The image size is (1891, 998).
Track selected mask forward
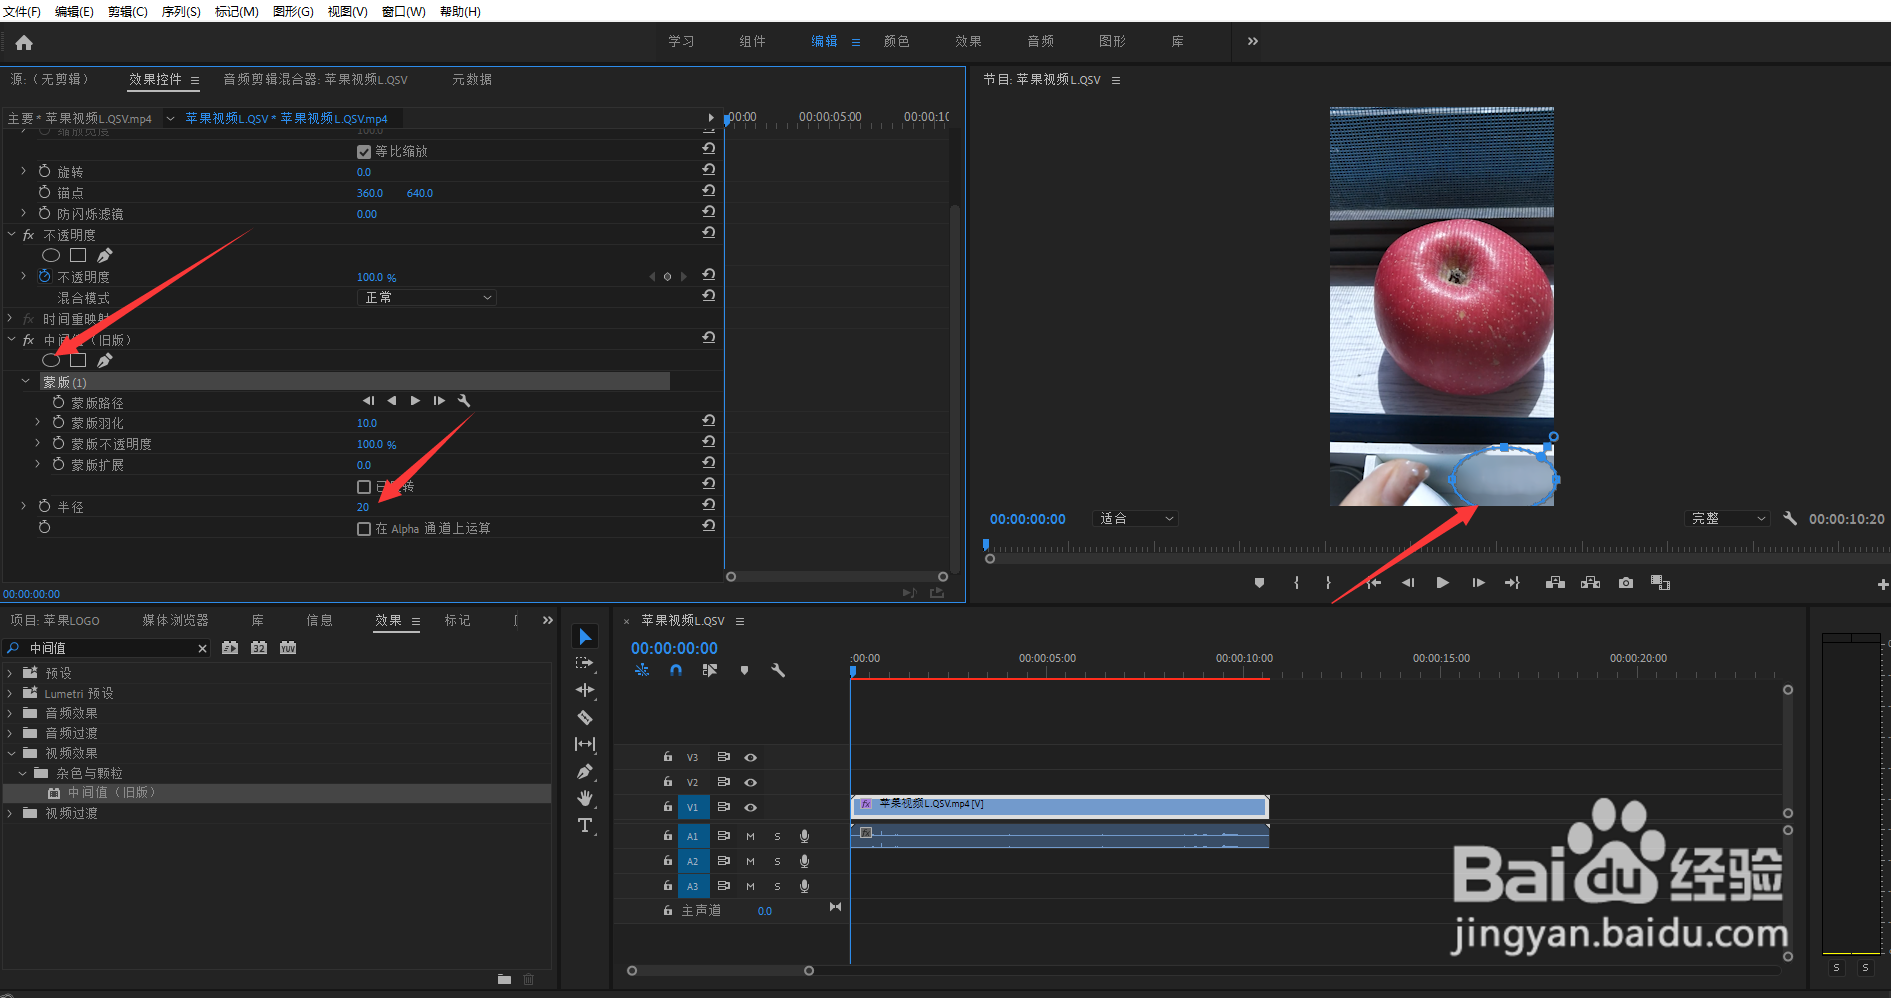(415, 401)
